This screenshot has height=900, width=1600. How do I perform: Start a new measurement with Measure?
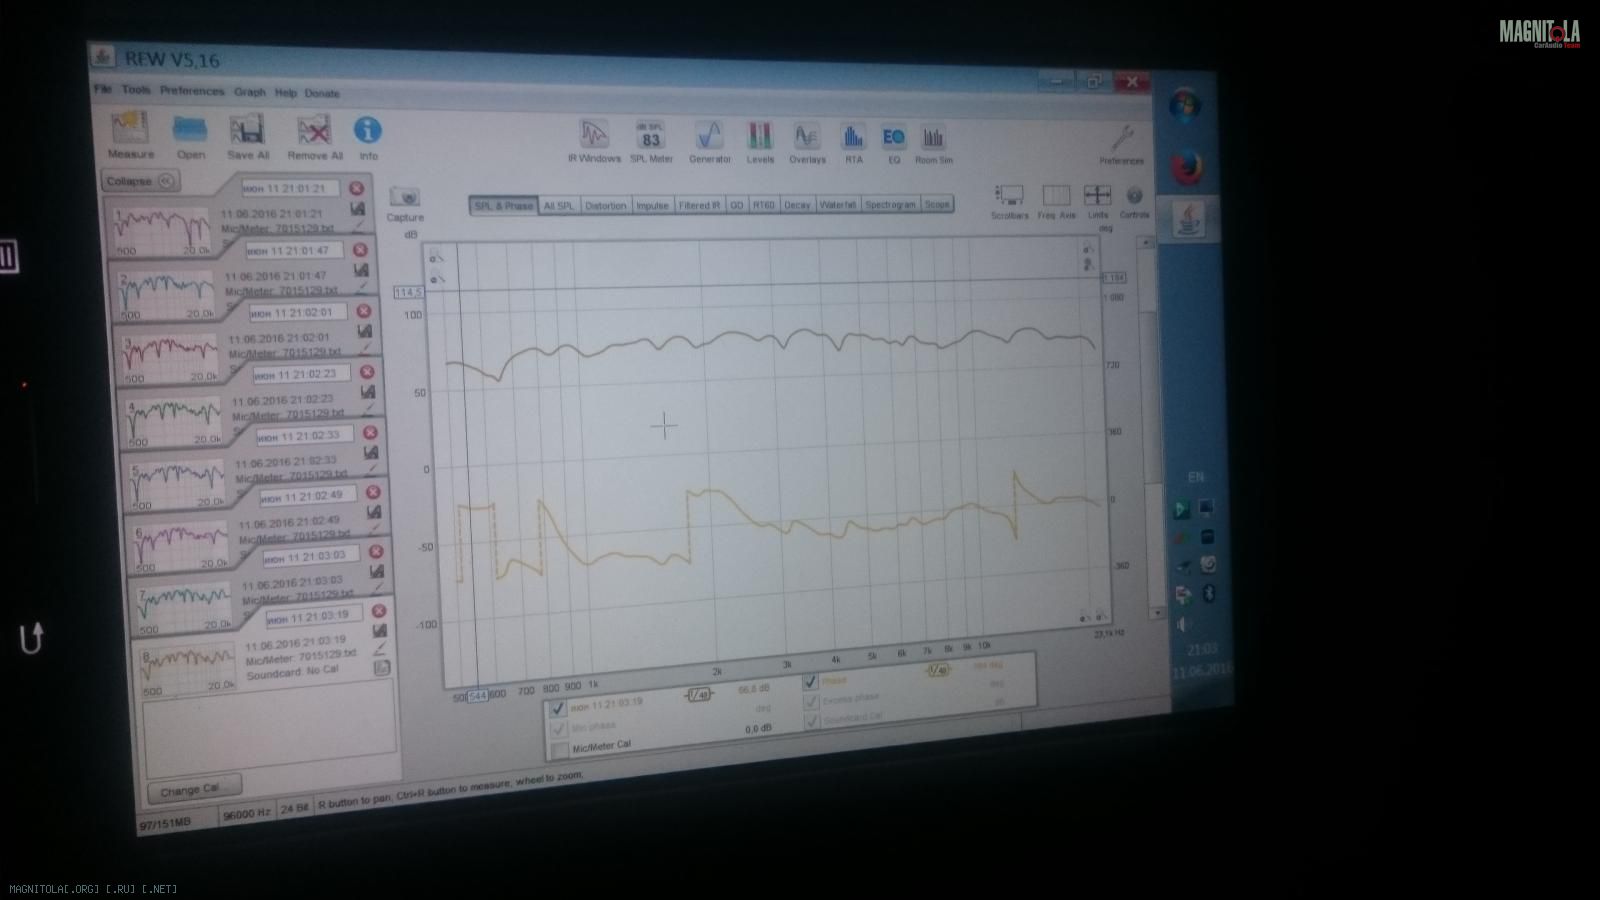[130, 135]
